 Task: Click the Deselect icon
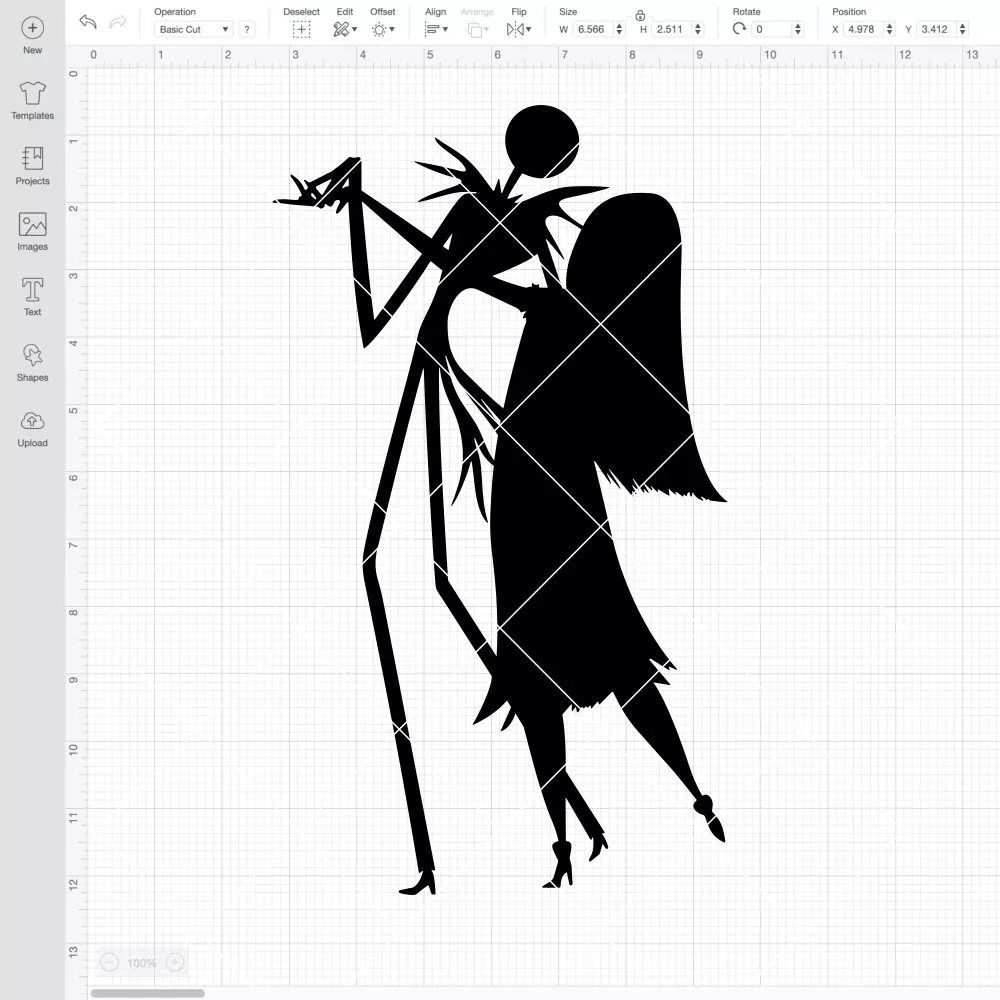coord(302,29)
